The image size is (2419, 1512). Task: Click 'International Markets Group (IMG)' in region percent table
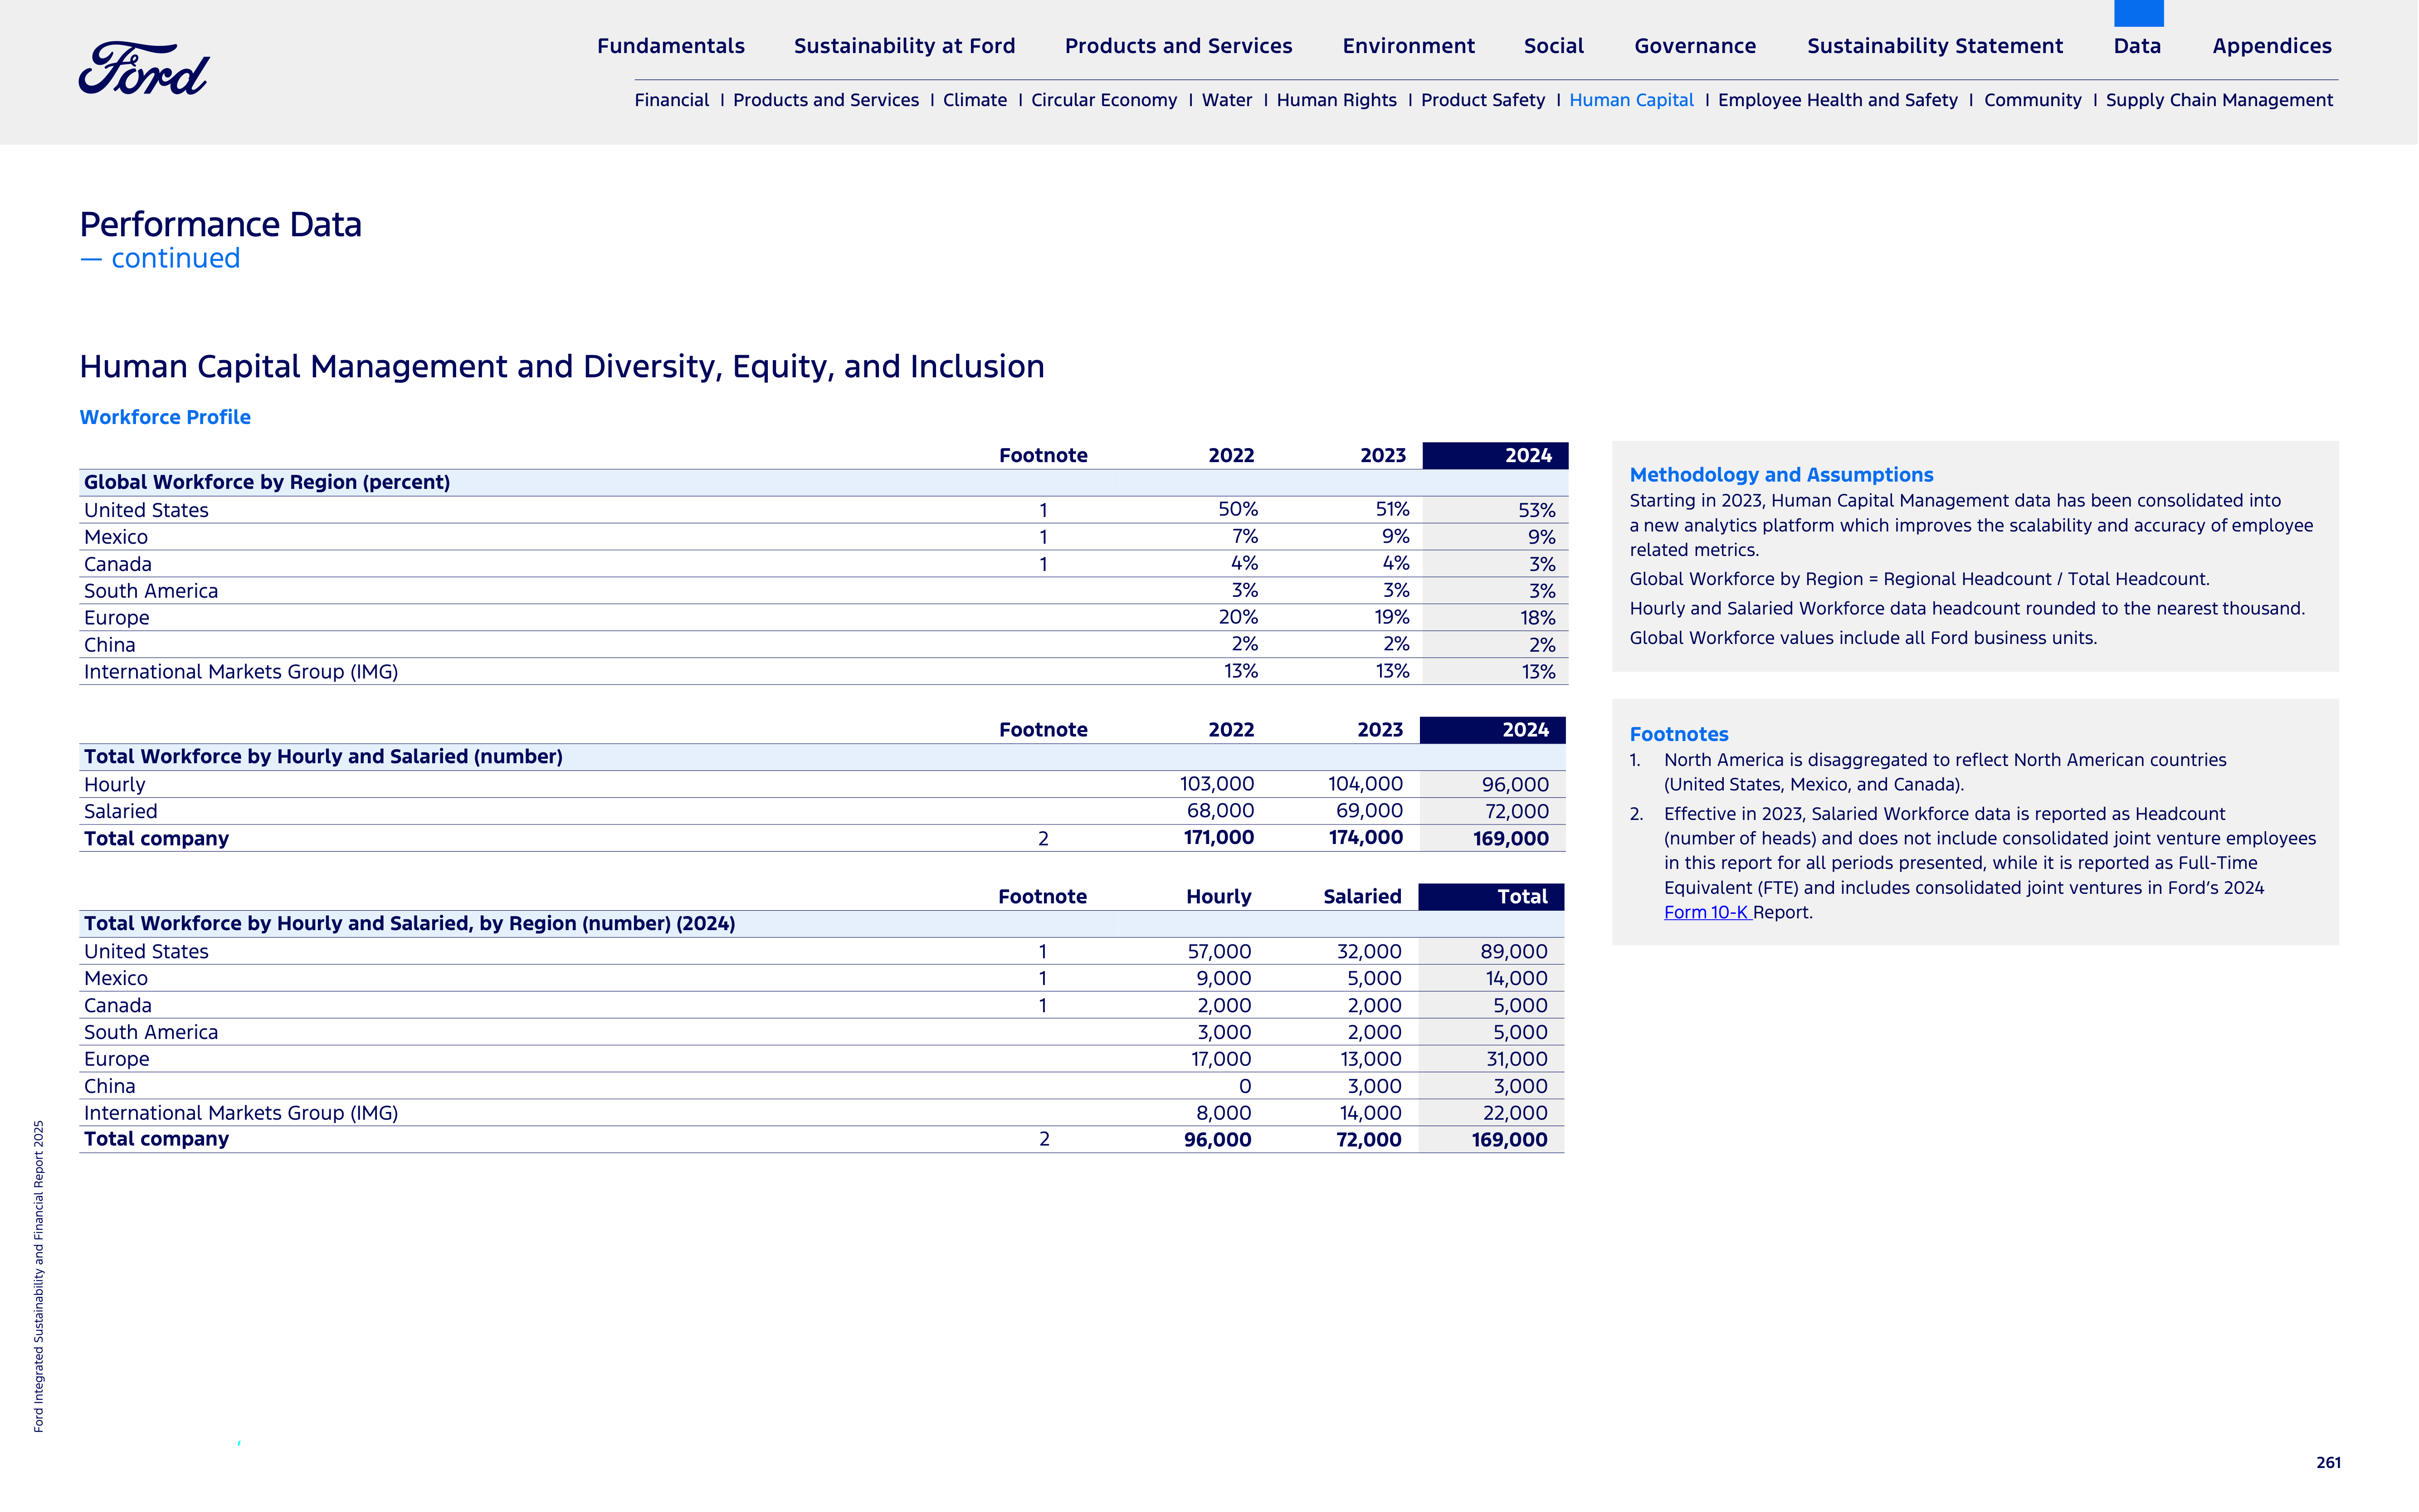[x=241, y=672]
